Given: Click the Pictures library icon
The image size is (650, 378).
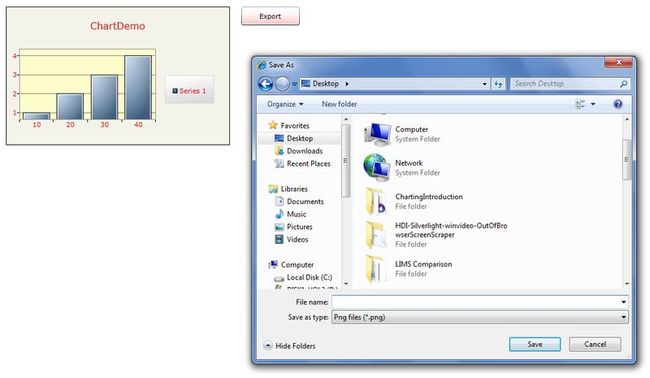Looking at the screenshot, I should pos(279,227).
